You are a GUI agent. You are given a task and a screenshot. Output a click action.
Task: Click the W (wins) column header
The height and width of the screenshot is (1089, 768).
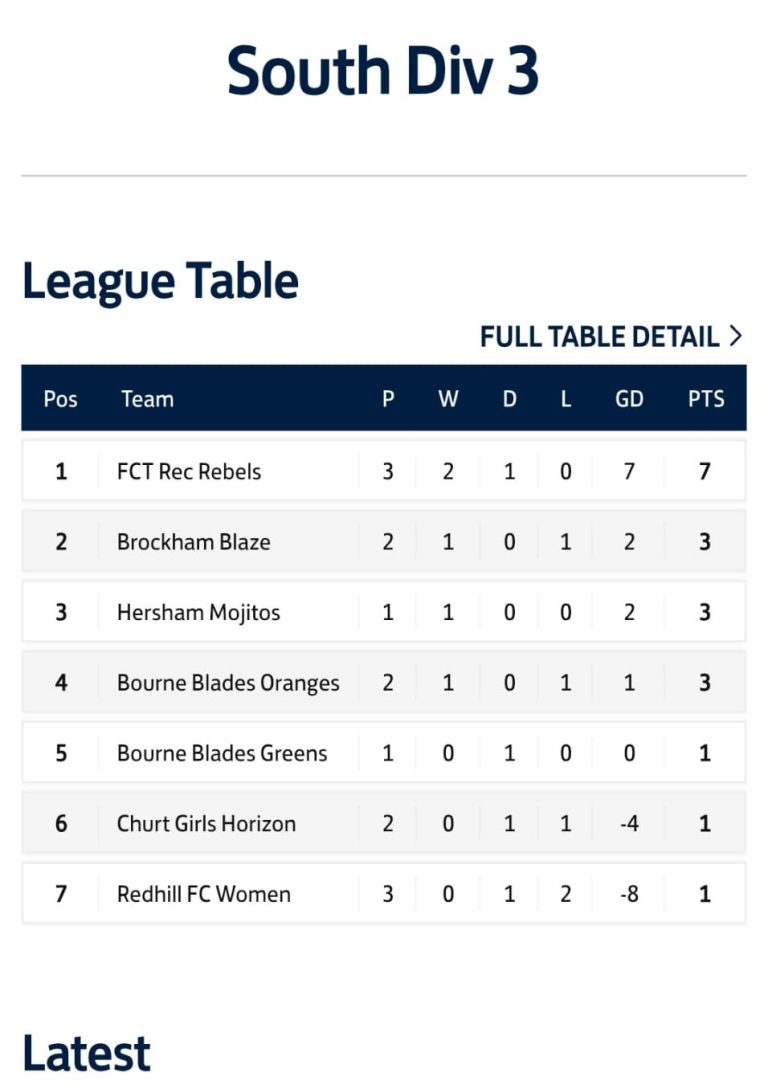448,399
